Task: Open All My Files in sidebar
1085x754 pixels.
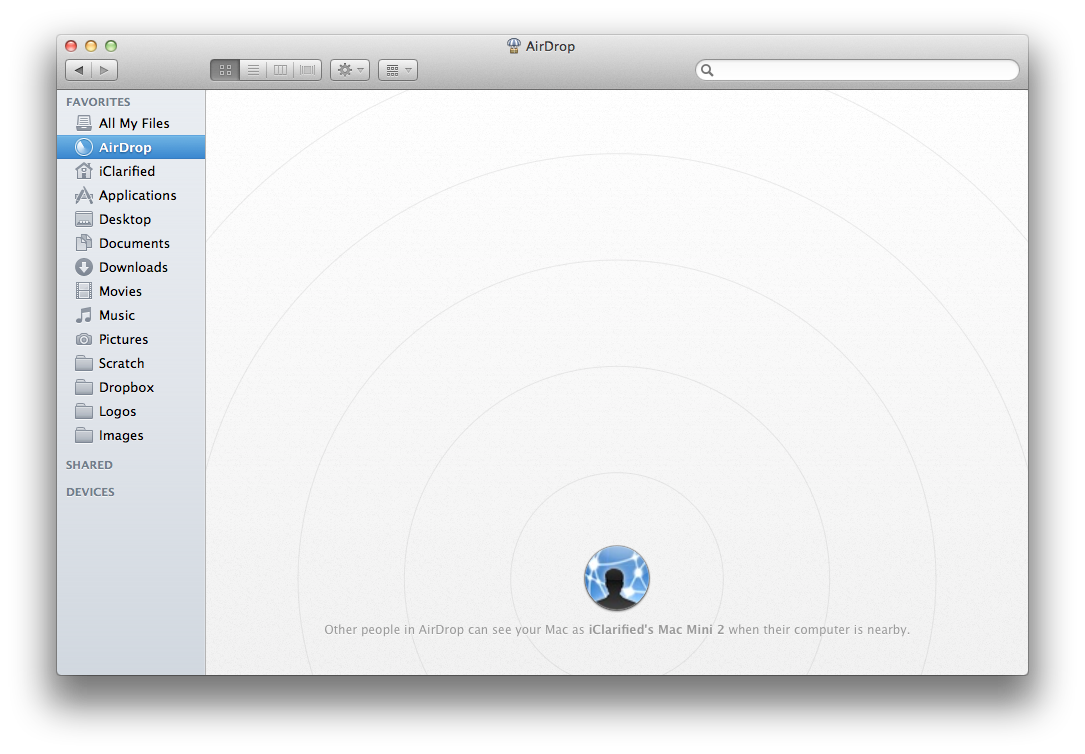Action: [x=131, y=123]
